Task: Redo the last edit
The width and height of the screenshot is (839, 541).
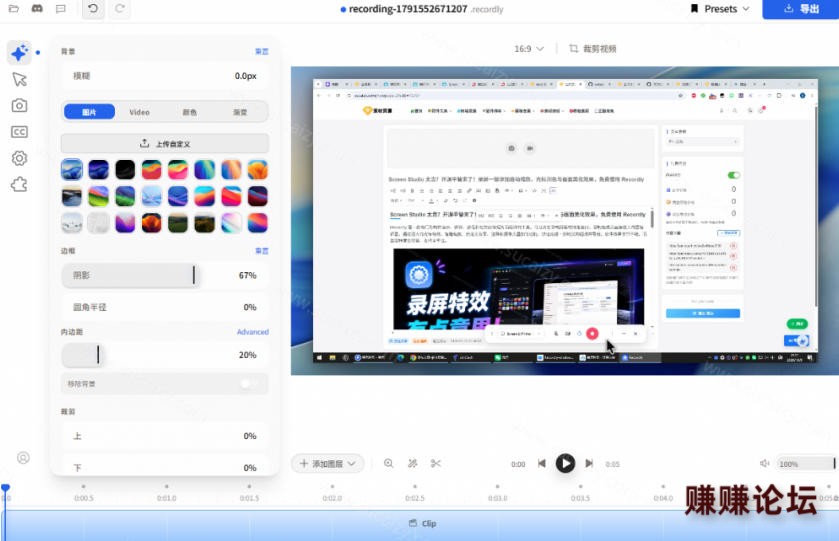Action: (x=120, y=9)
